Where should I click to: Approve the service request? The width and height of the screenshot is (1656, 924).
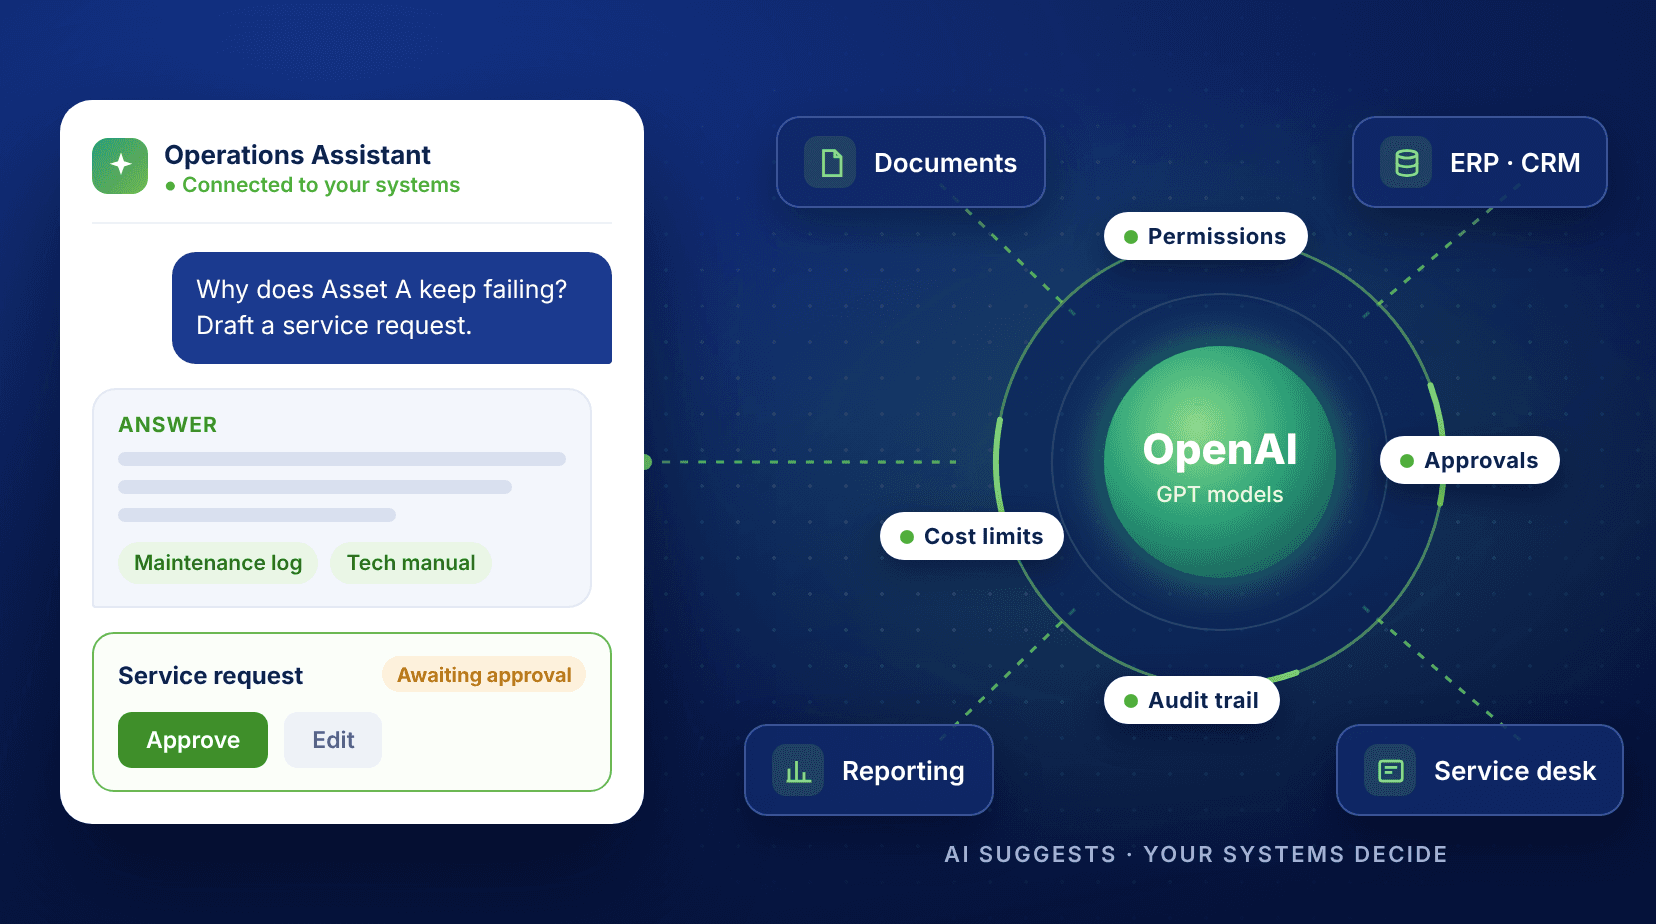193,740
